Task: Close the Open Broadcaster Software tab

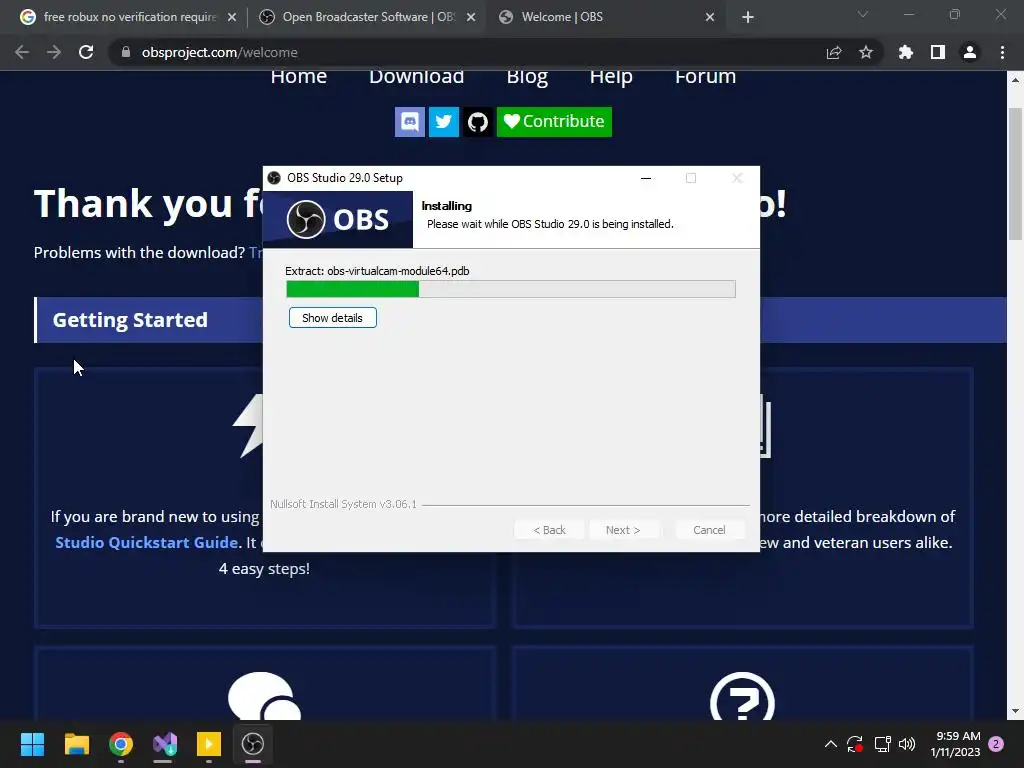Action: pyautogui.click(x=471, y=18)
